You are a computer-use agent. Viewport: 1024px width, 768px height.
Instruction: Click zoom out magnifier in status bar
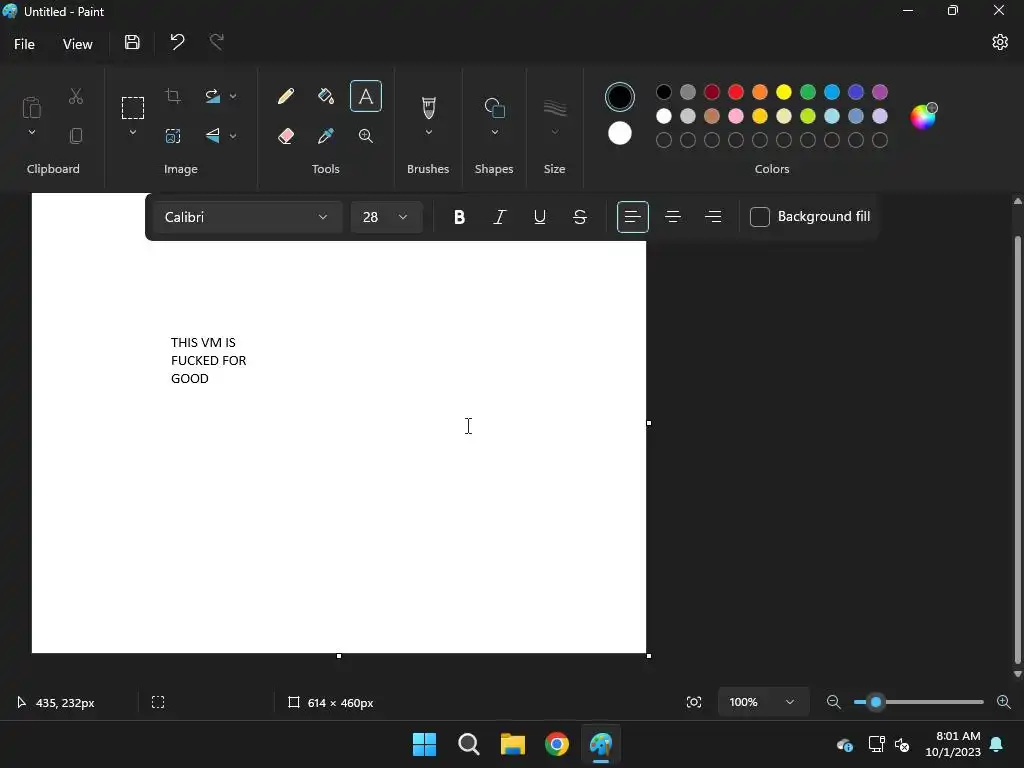(833, 702)
